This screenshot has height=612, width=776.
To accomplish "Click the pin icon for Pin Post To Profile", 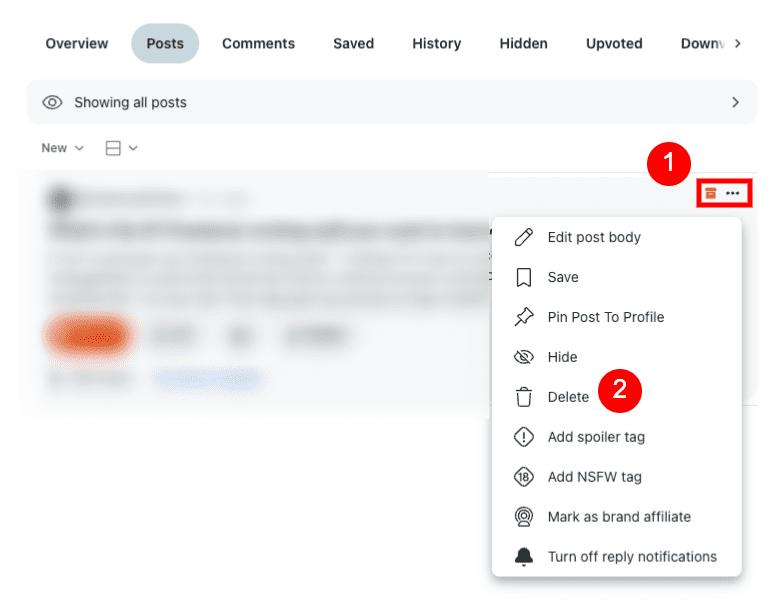I will coord(524,317).
